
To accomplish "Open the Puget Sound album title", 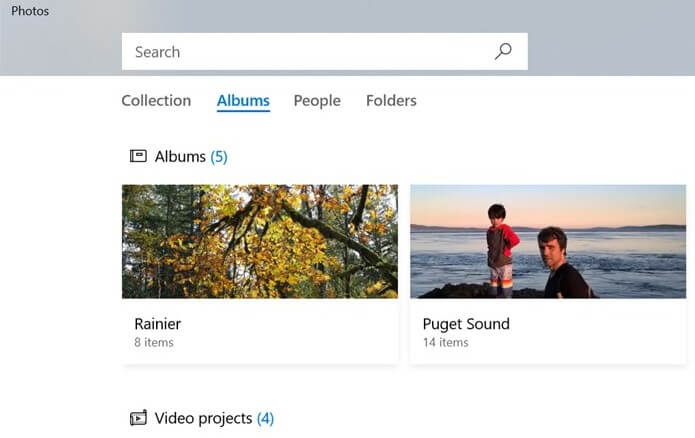I will click(x=466, y=324).
